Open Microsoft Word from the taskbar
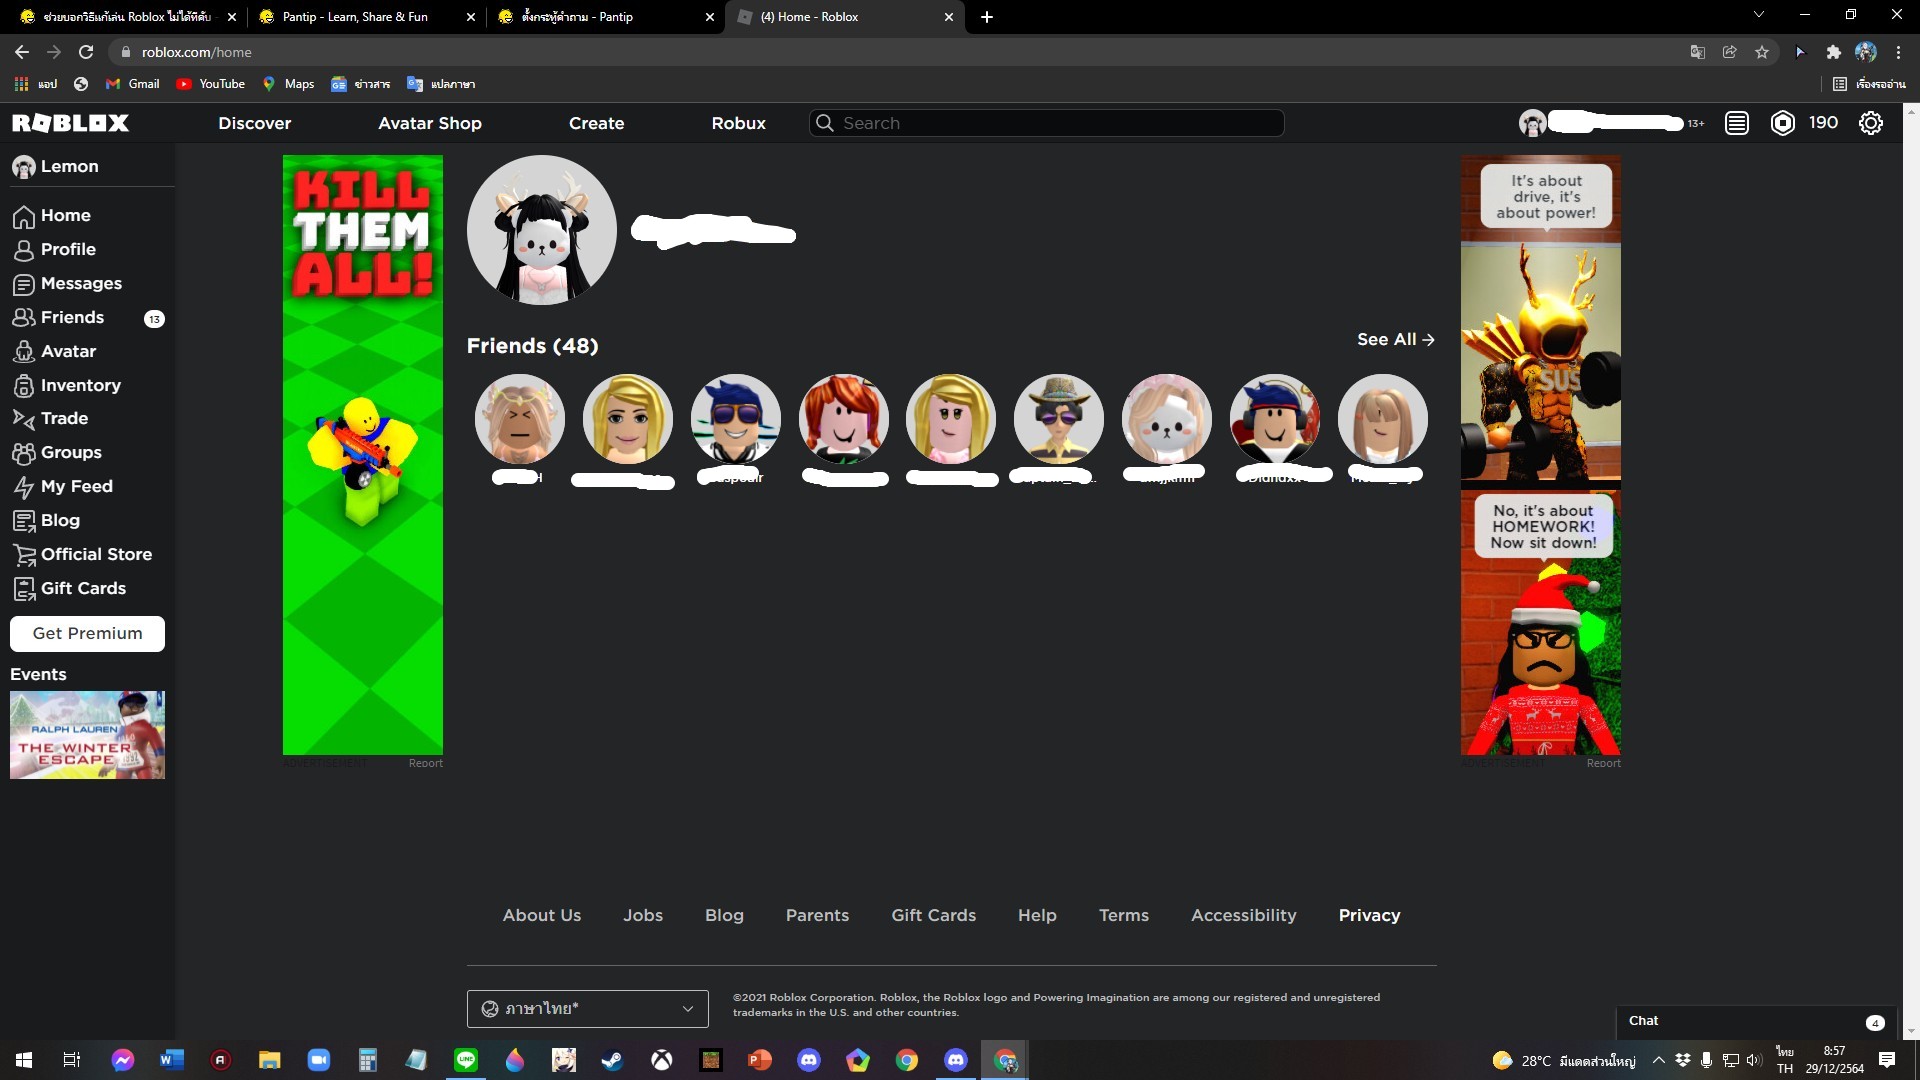The width and height of the screenshot is (1920, 1080). click(x=172, y=1060)
